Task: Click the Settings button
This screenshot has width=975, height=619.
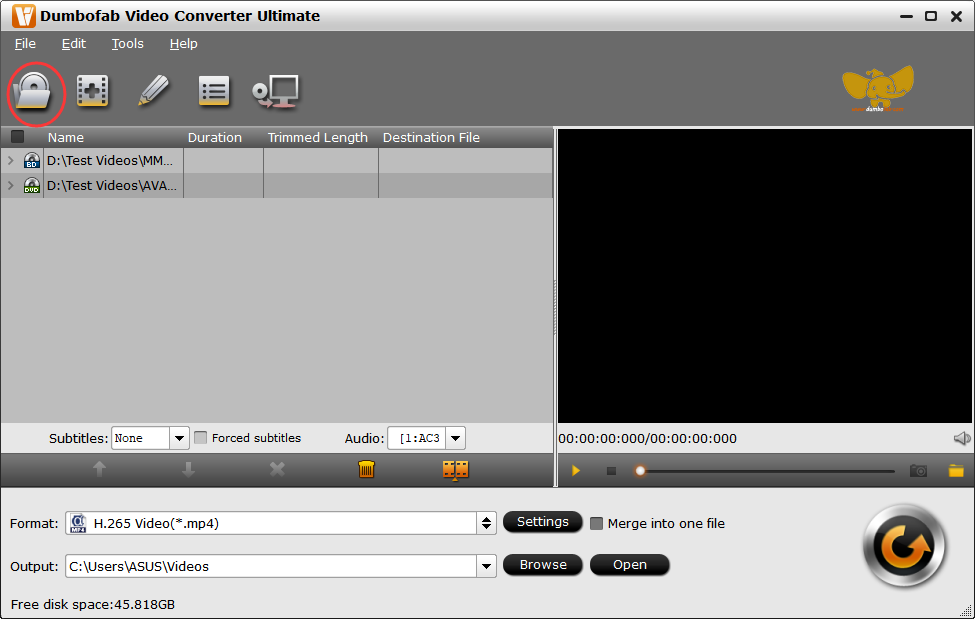Action: click(x=542, y=522)
